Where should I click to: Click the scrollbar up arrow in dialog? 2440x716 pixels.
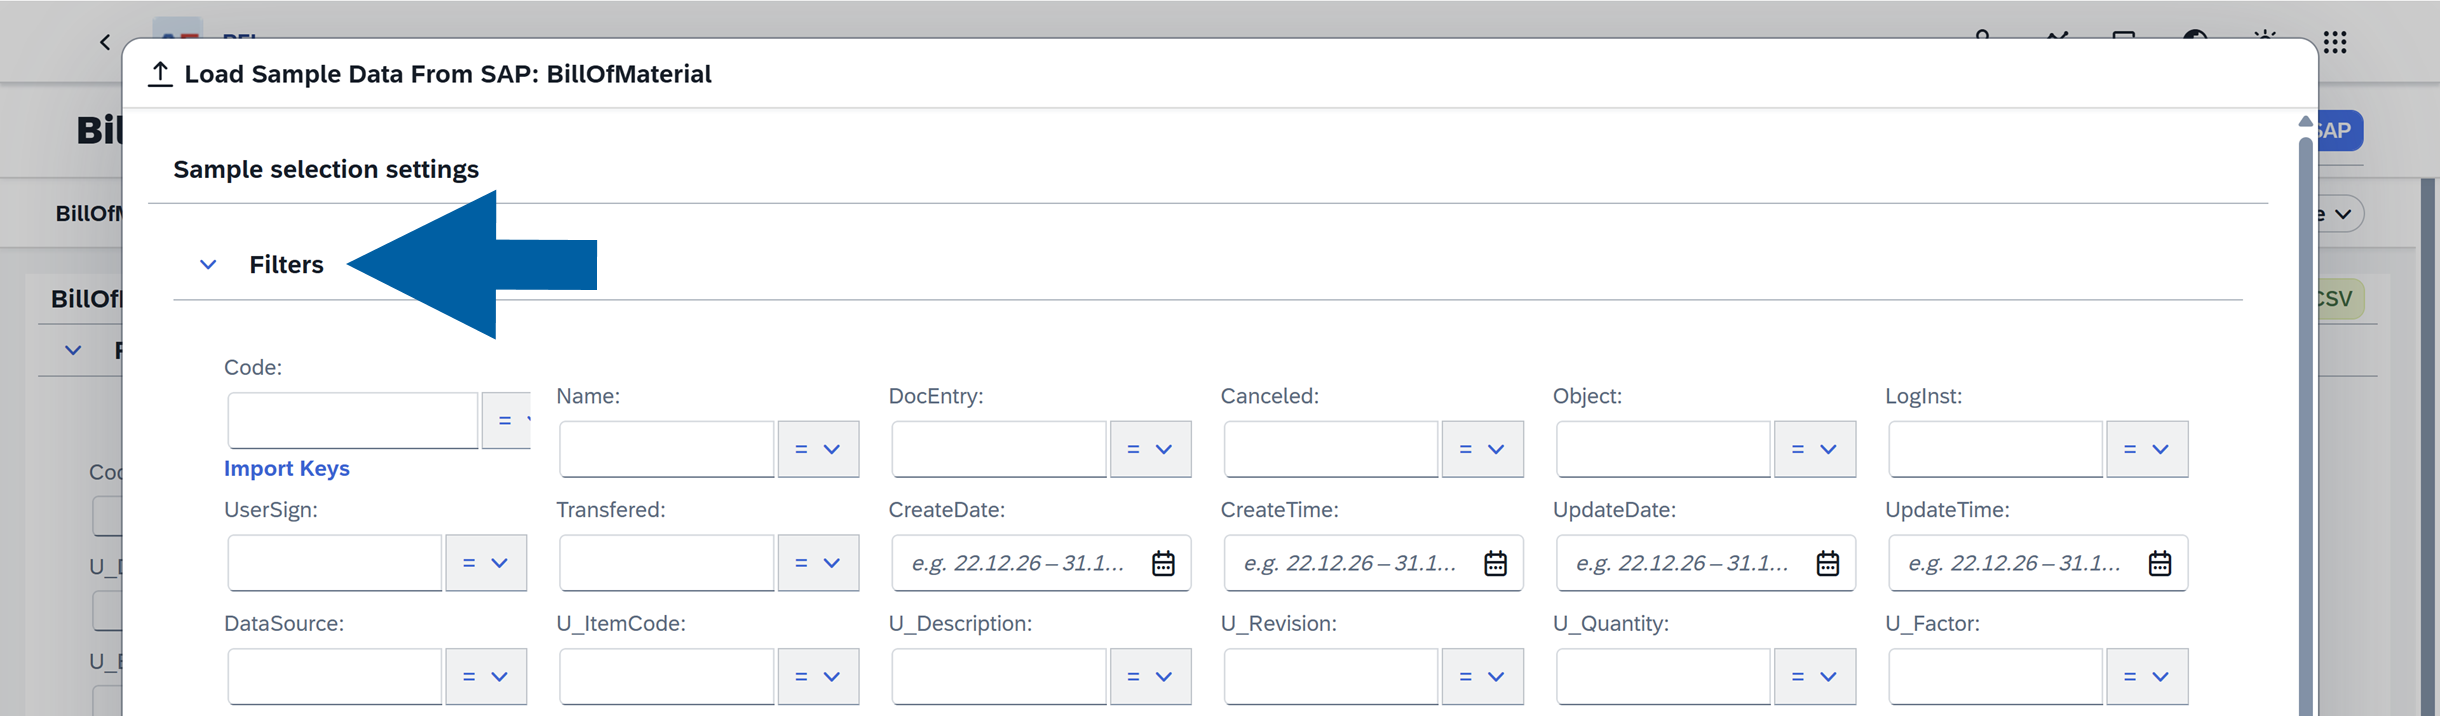pyautogui.click(x=2305, y=121)
